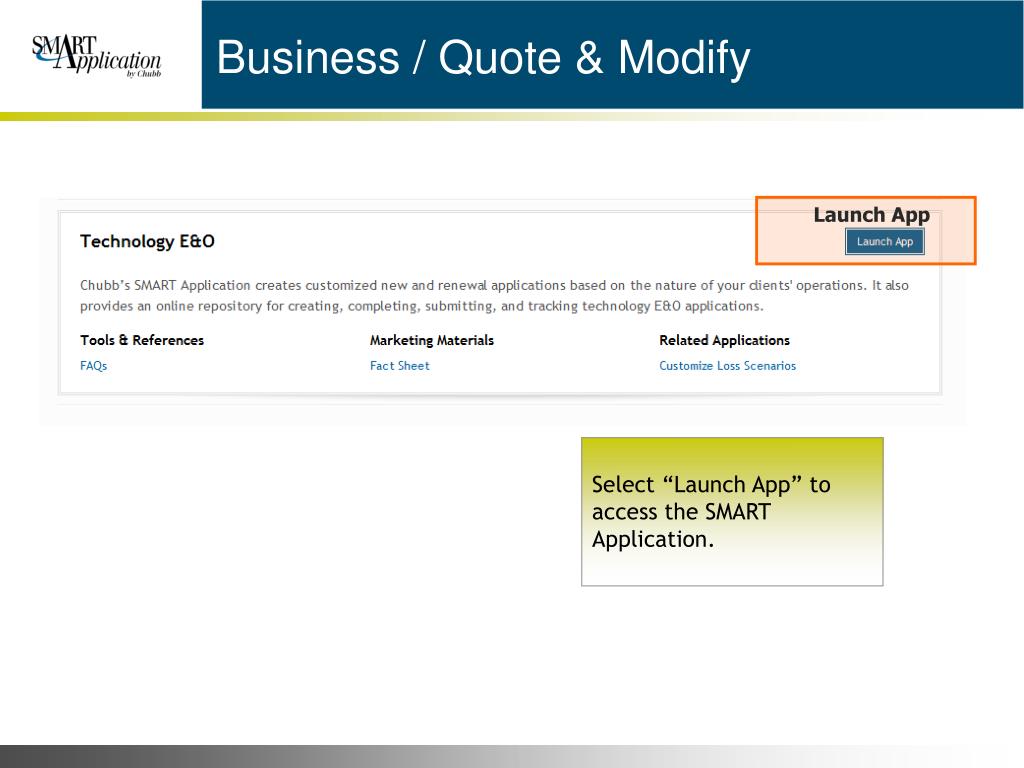
Task: Click the Business / Quote & Modify title
Action: [x=483, y=57]
